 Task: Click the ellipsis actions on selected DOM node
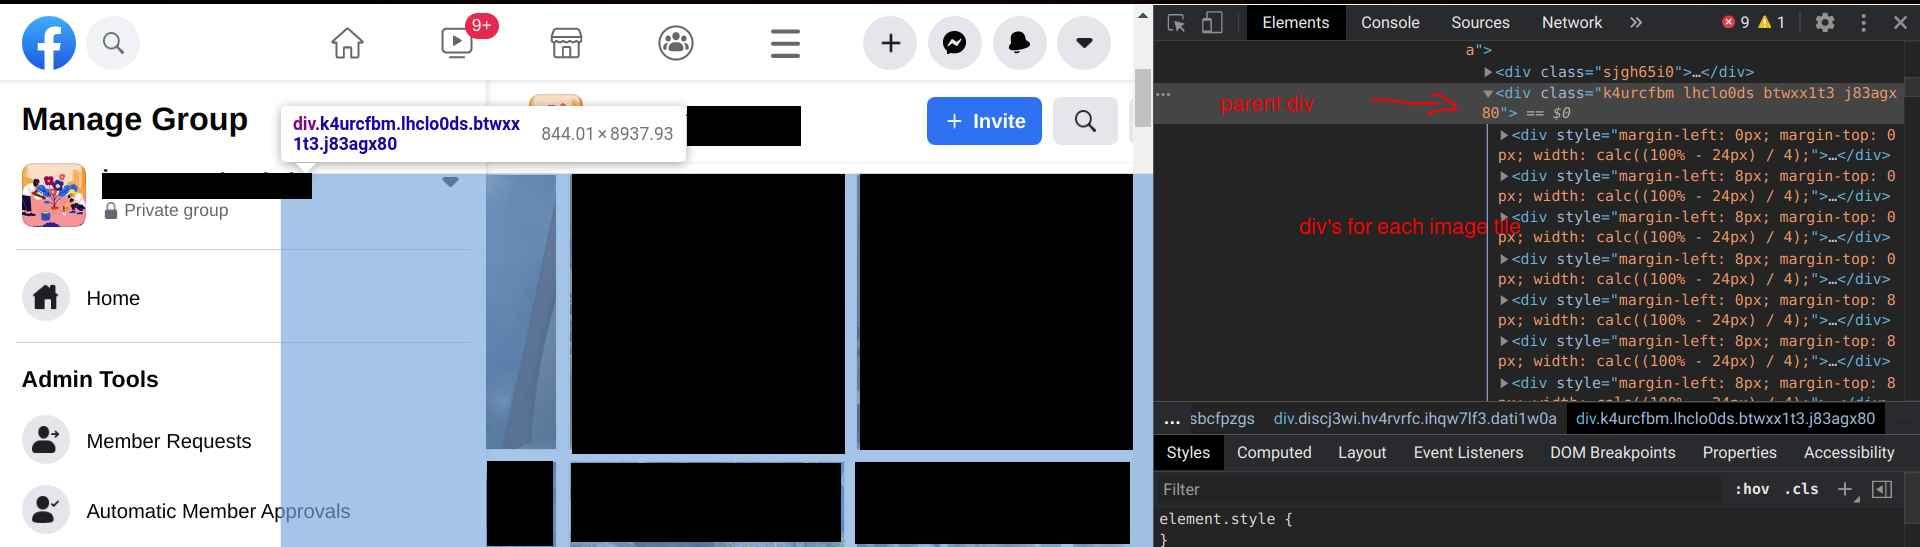[x=1163, y=93]
